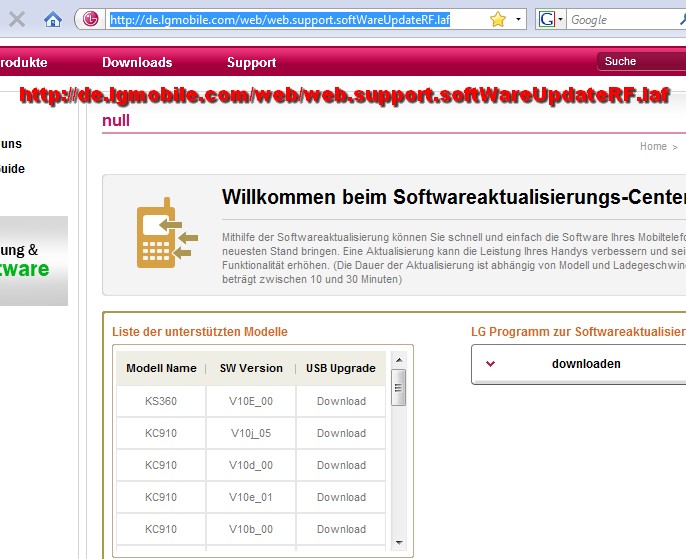Click the LG site favicon in address bar
The height and width of the screenshot is (559, 686).
coord(91,19)
